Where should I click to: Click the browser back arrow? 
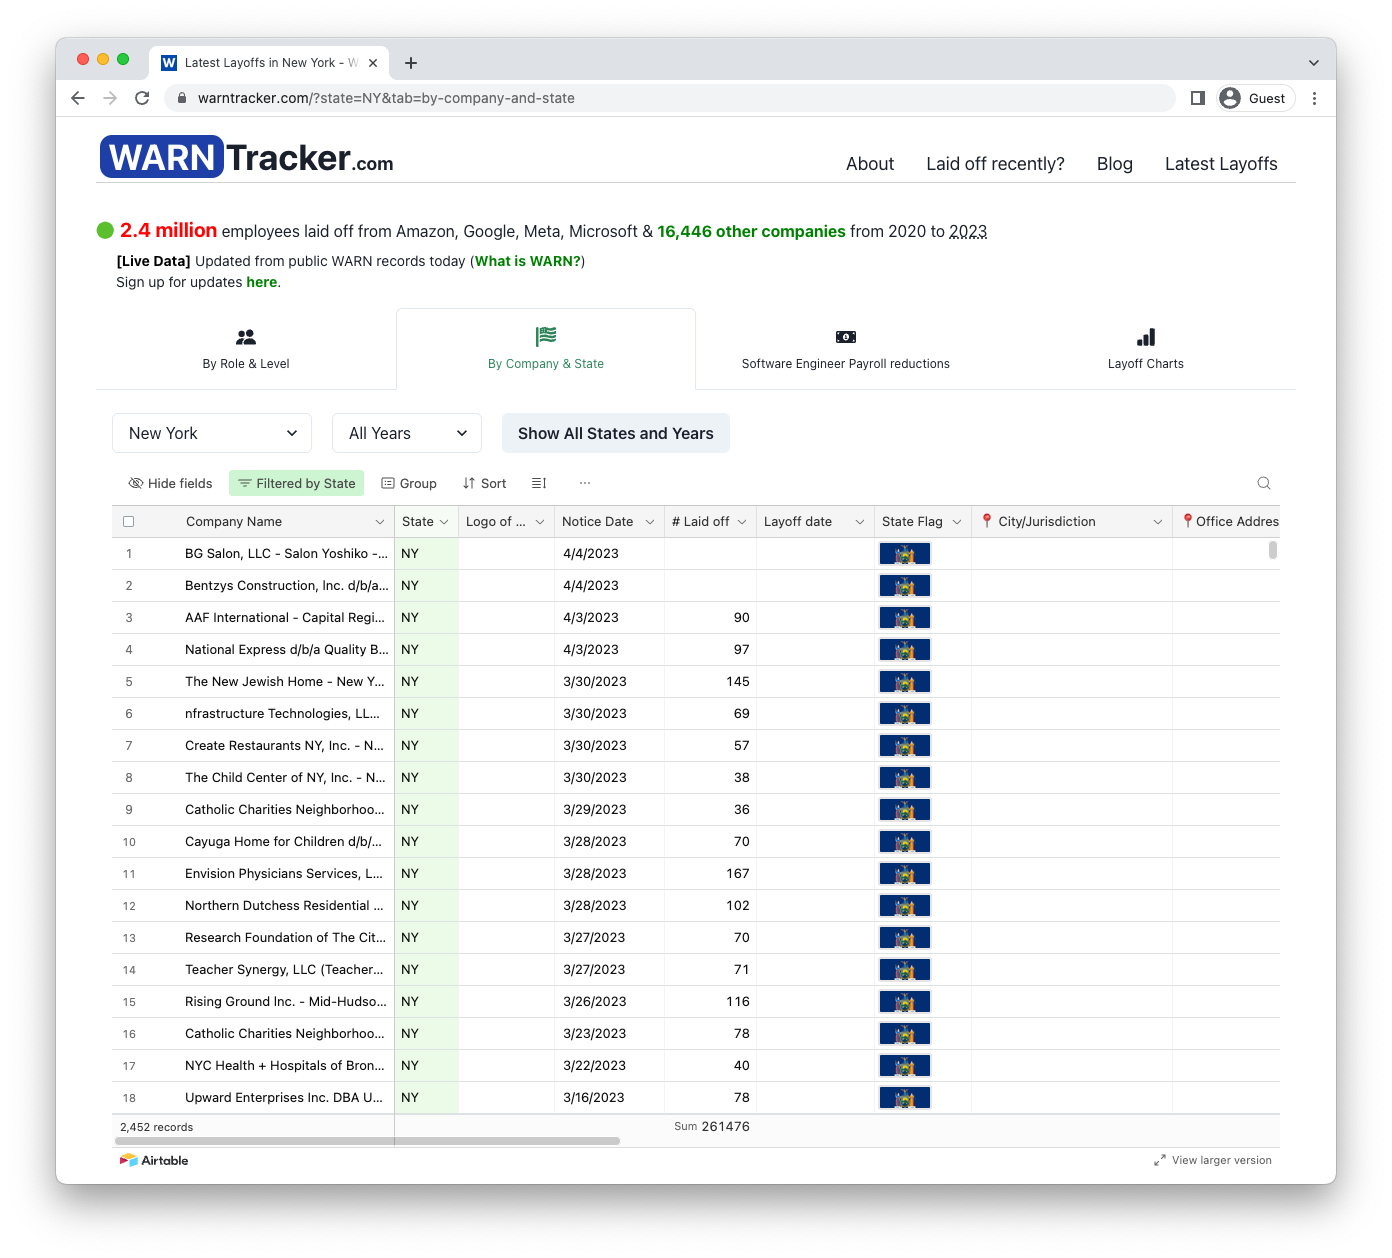(78, 98)
